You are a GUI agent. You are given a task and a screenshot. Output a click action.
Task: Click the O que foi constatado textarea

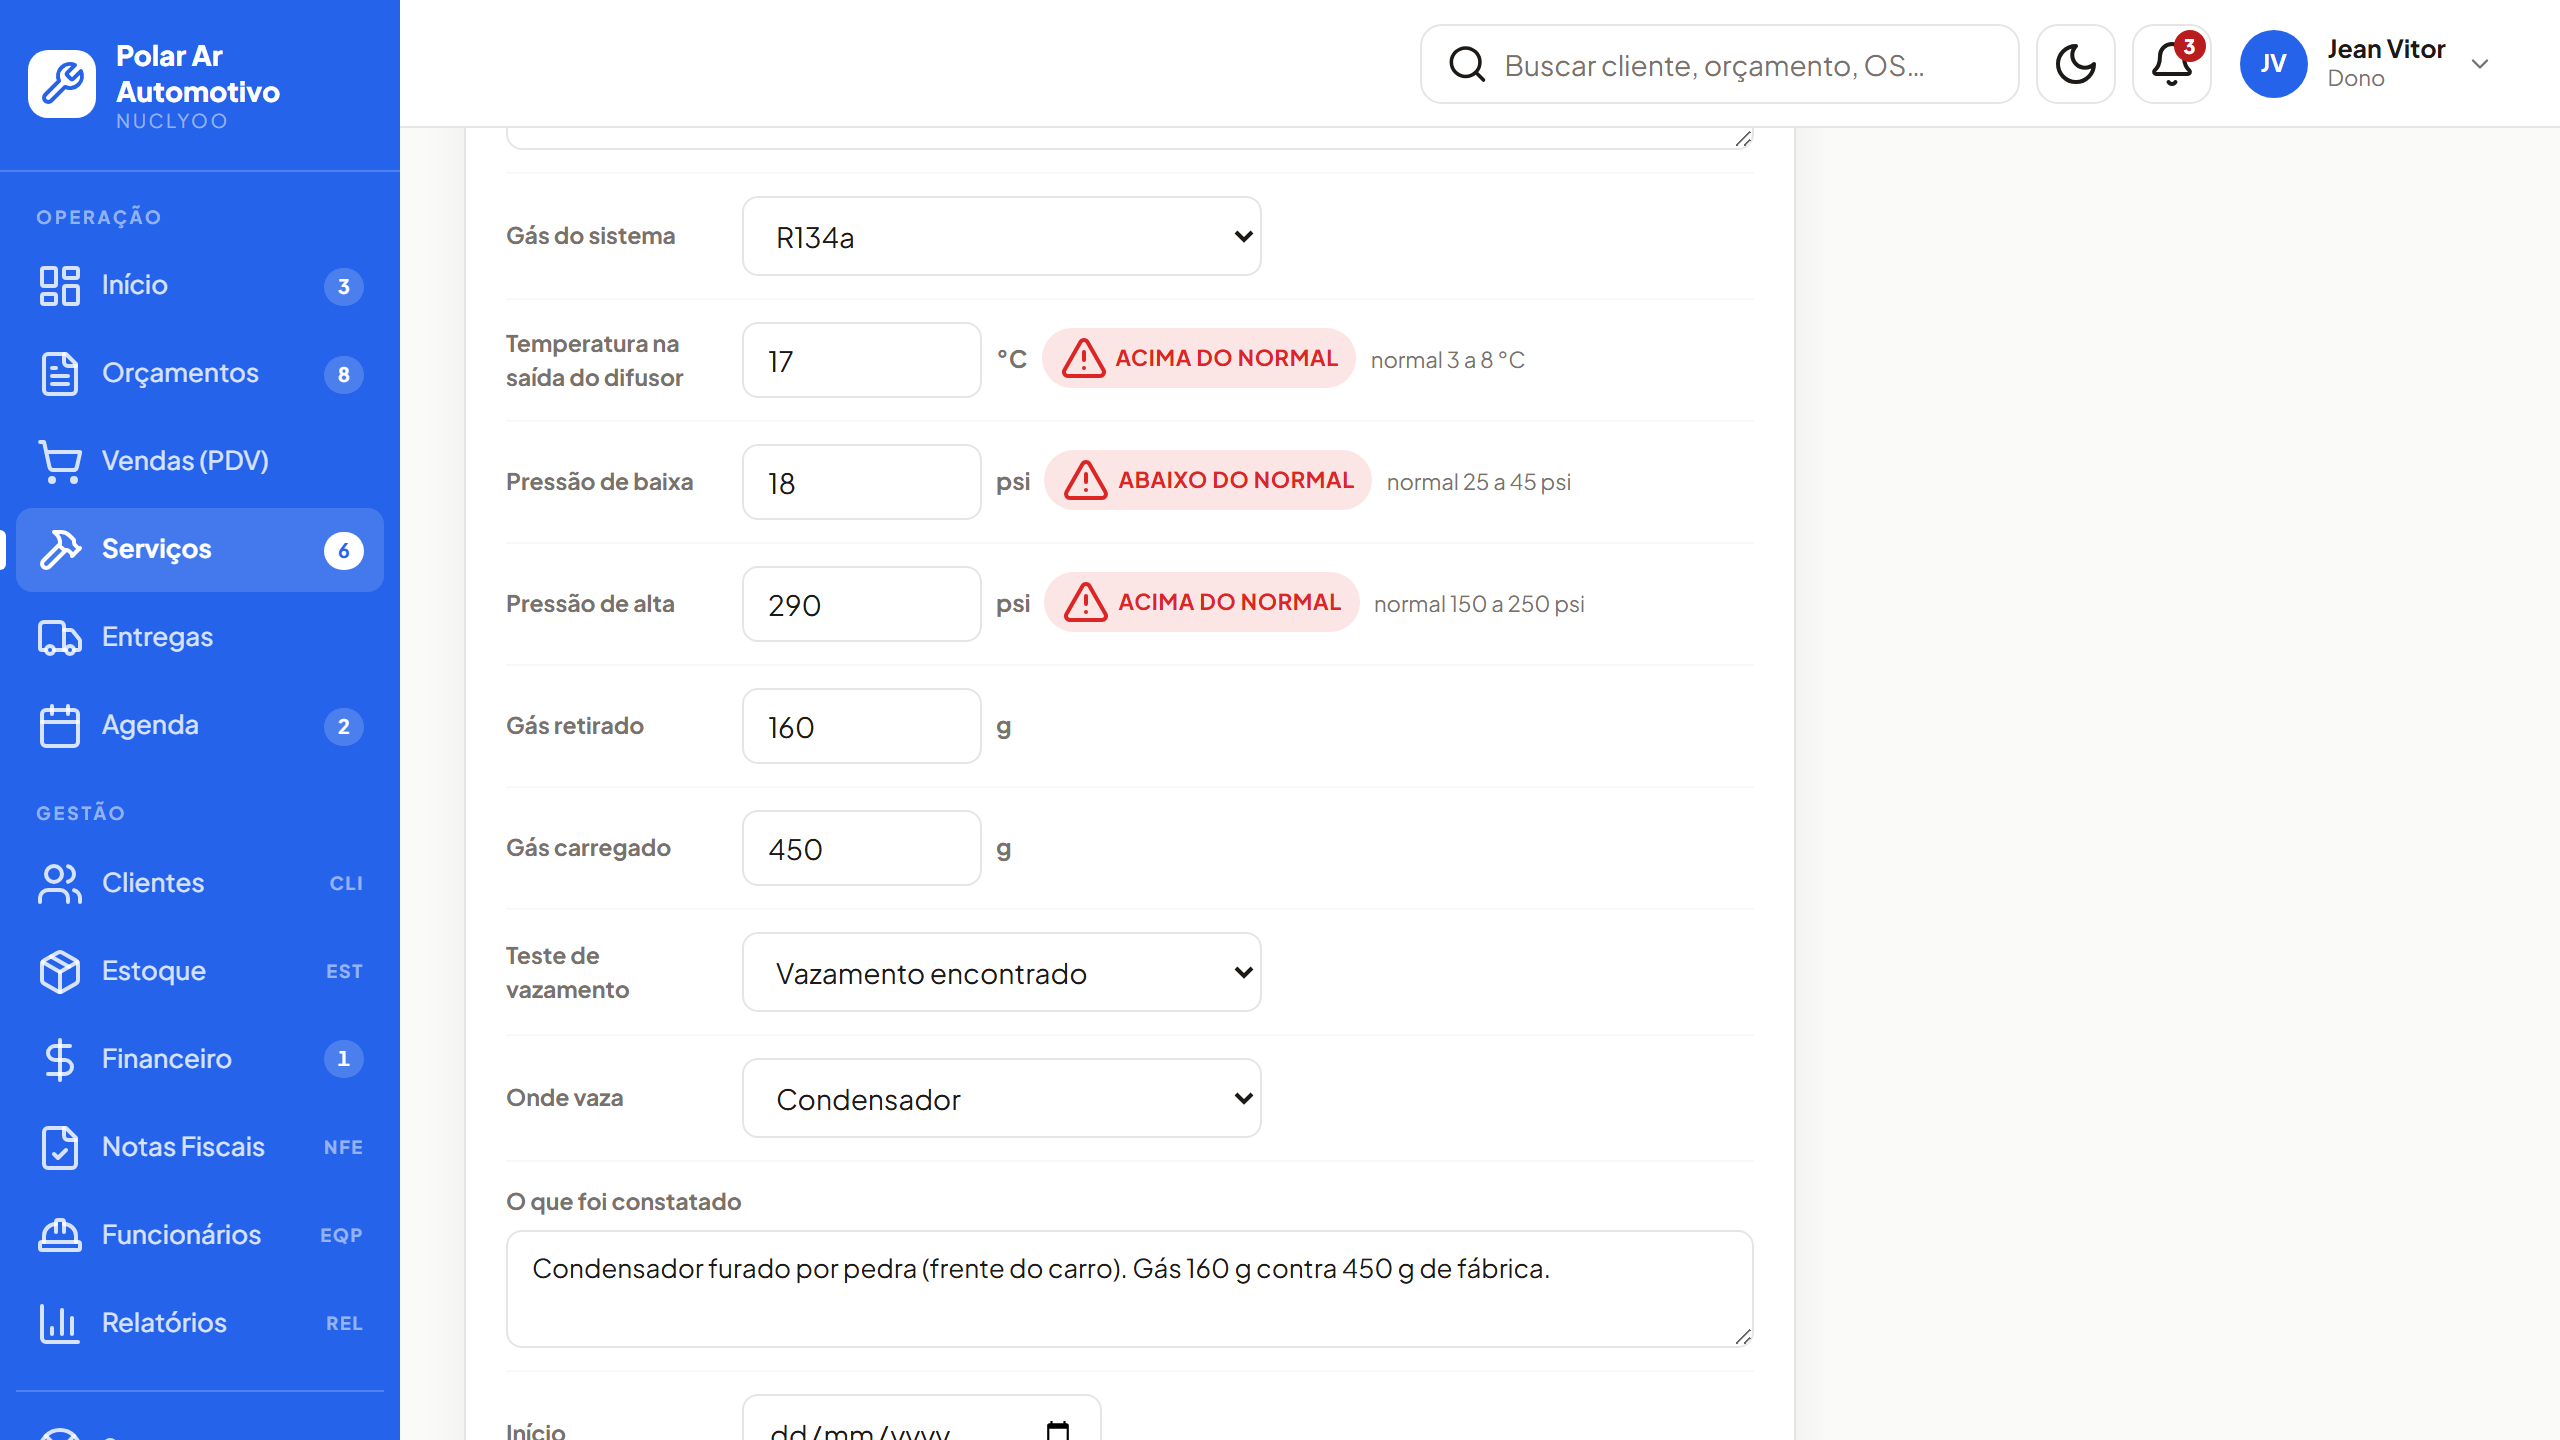[x=1130, y=1289]
